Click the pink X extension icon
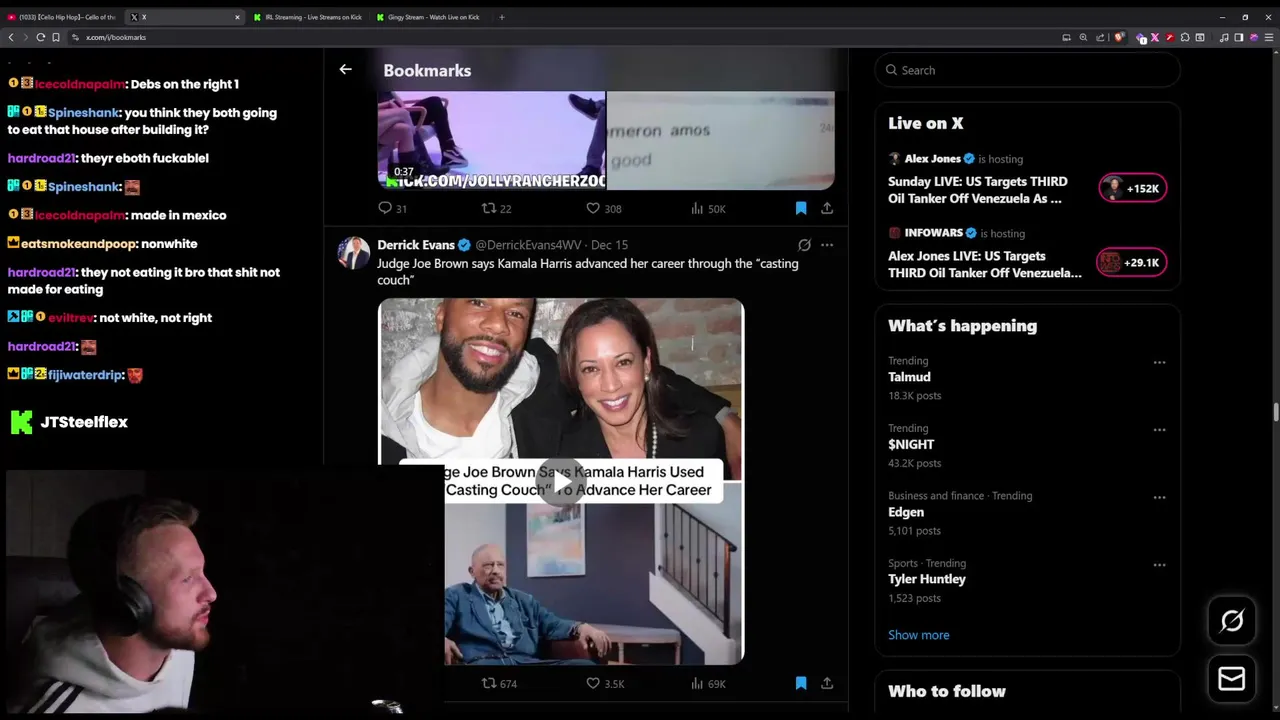 coord(1155,37)
